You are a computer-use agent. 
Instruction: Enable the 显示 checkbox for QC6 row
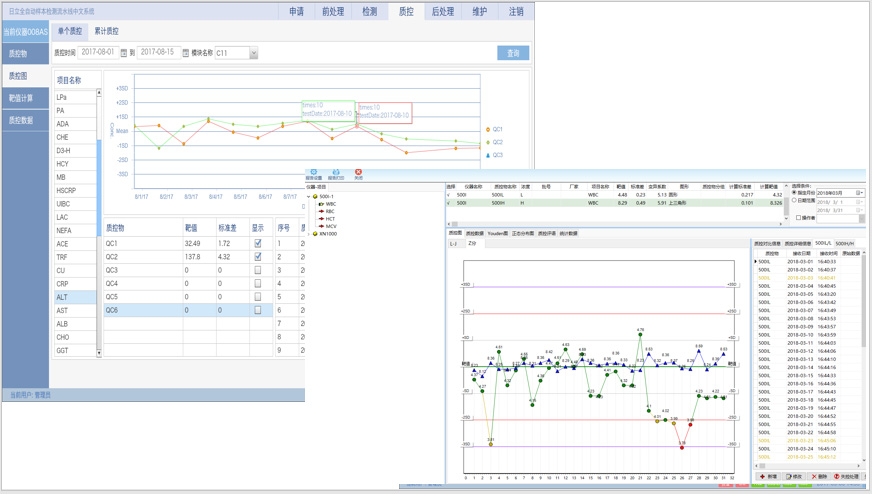257,310
